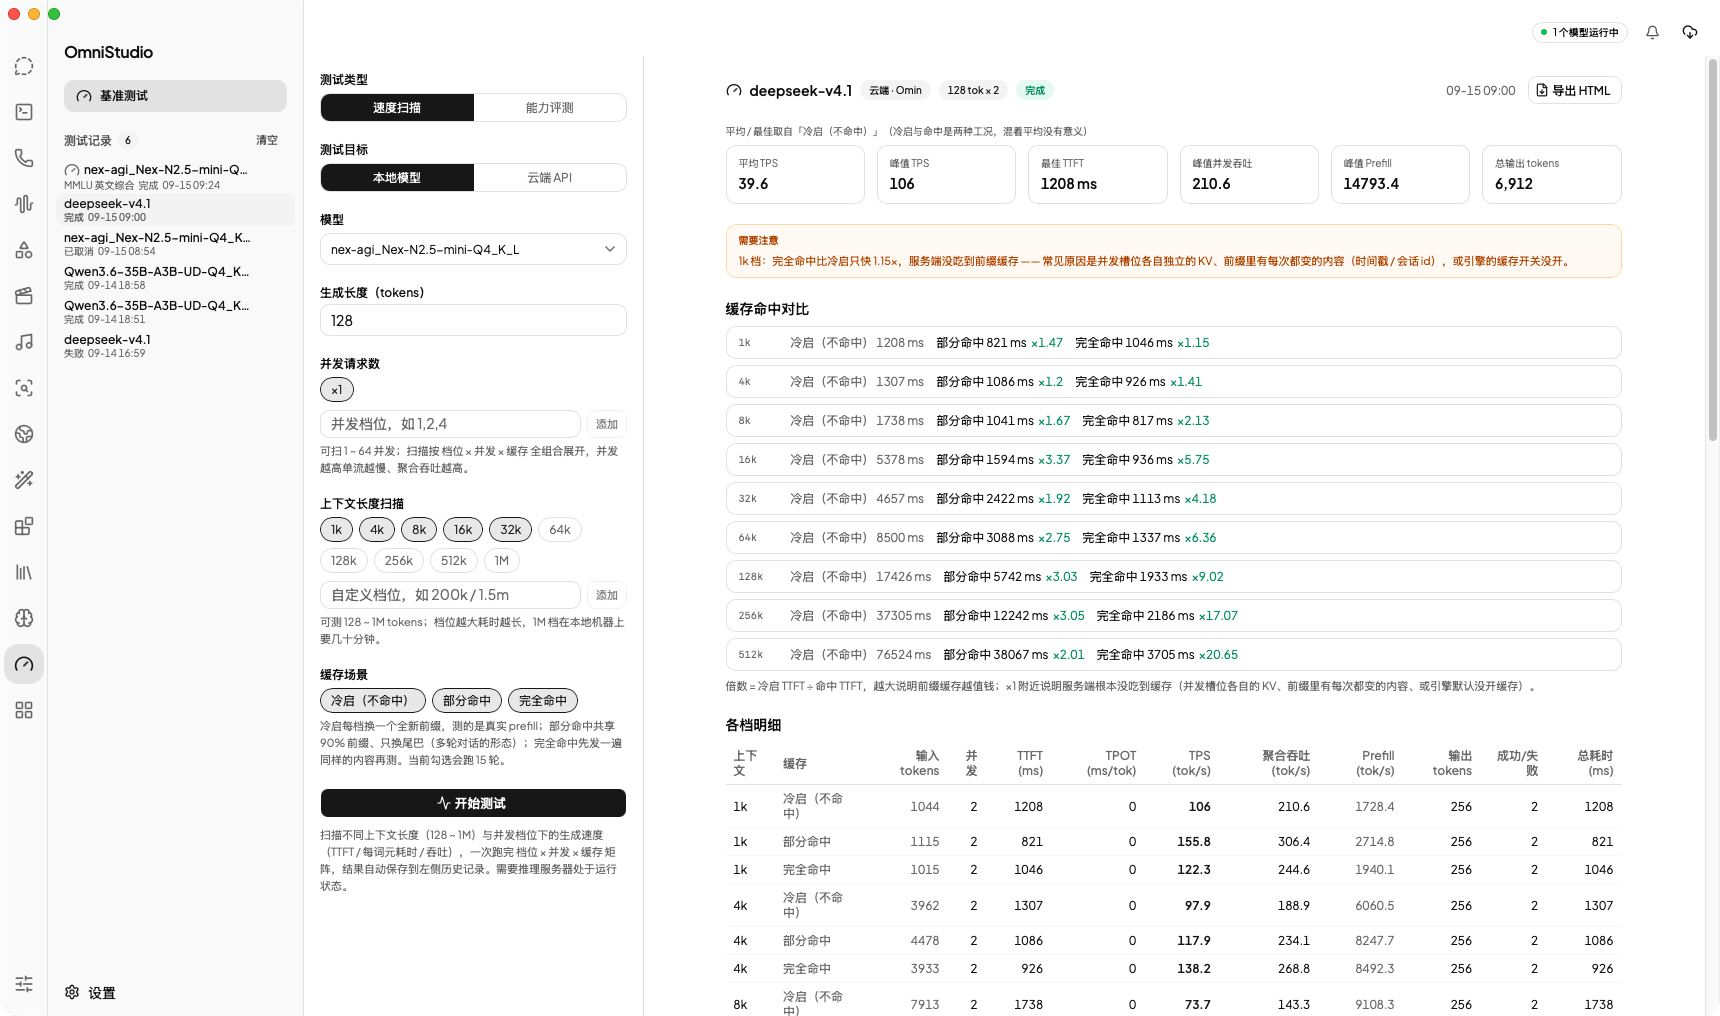Open the four-square grid icon in sidebar
Viewport: 1720px width, 1016px height.
[x=24, y=710]
